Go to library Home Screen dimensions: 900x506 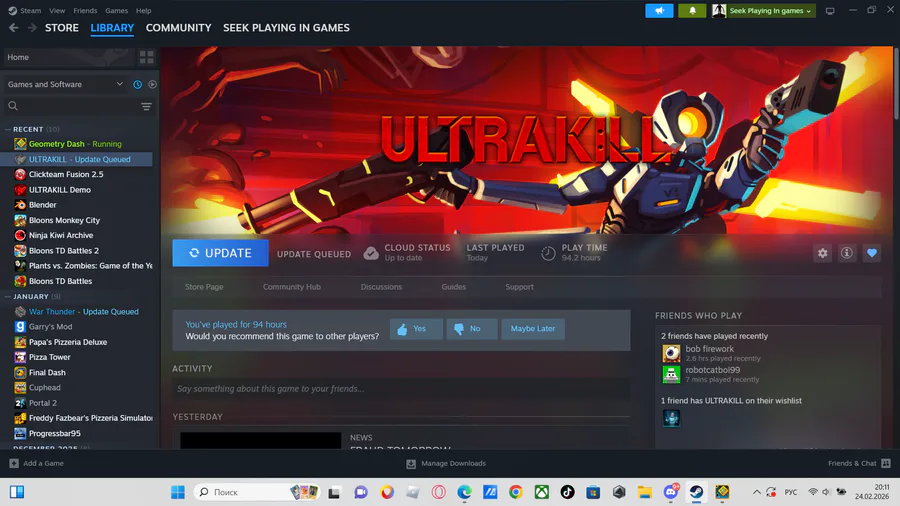(69, 57)
